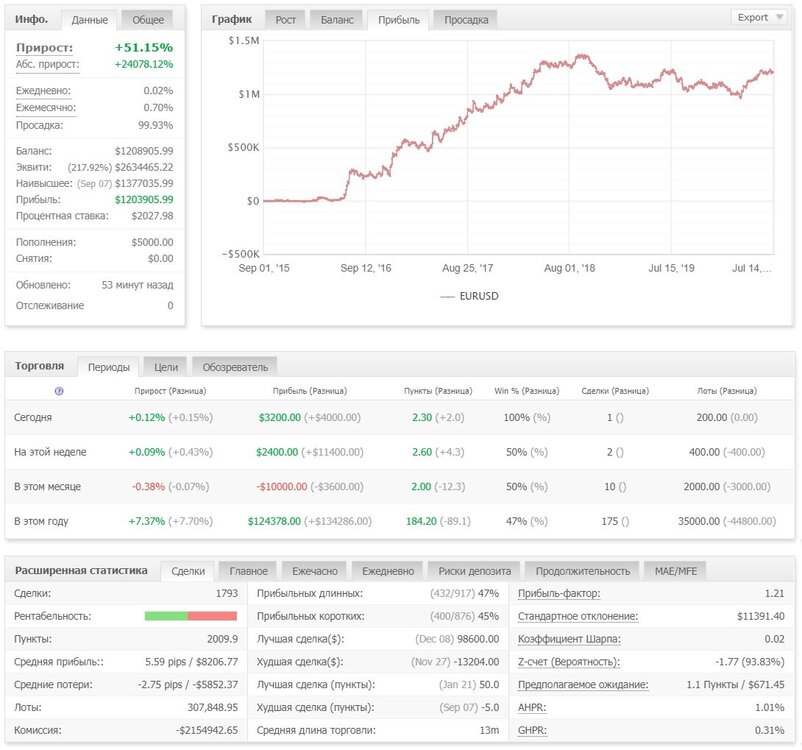
Task: Open the Export dropdown
Action: coord(760,17)
